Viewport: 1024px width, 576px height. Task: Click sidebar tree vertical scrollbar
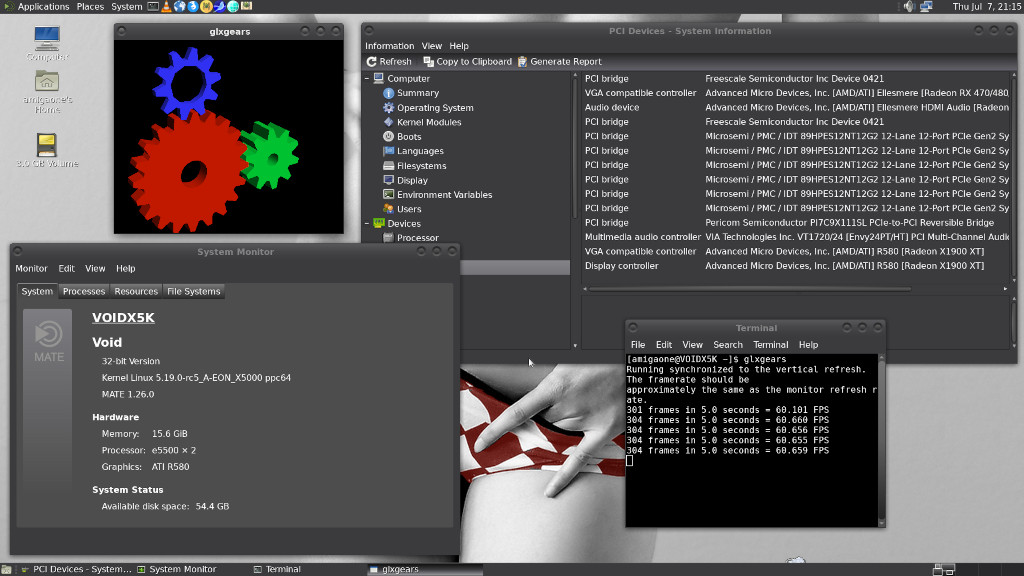pyautogui.click(x=575, y=150)
